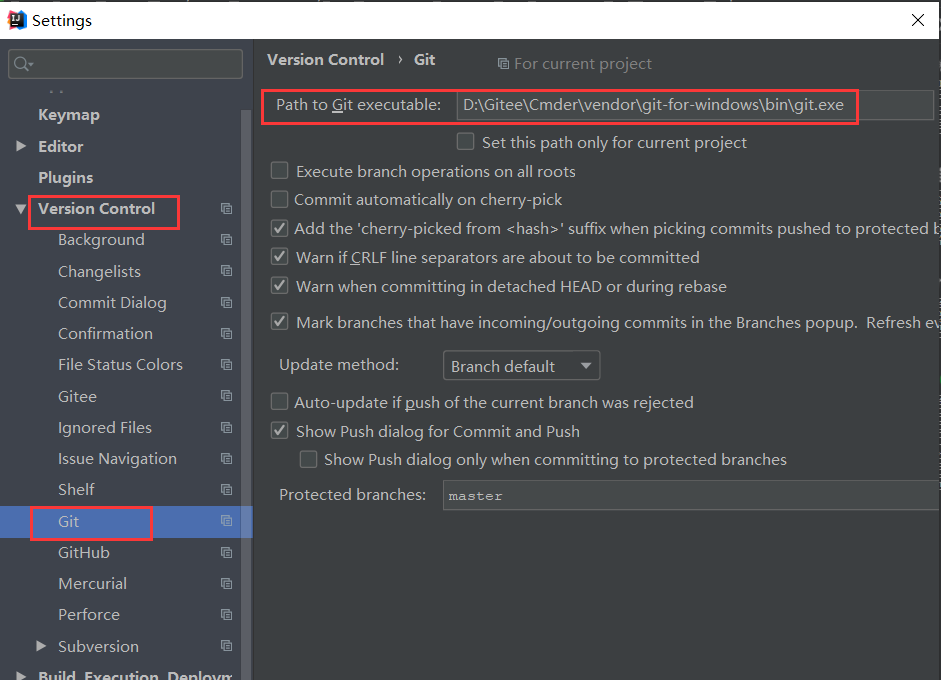Image resolution: width=941 pixels, height=680 pixels.
Task: Open Issue Navigation settings
Action: click(118, 459)
